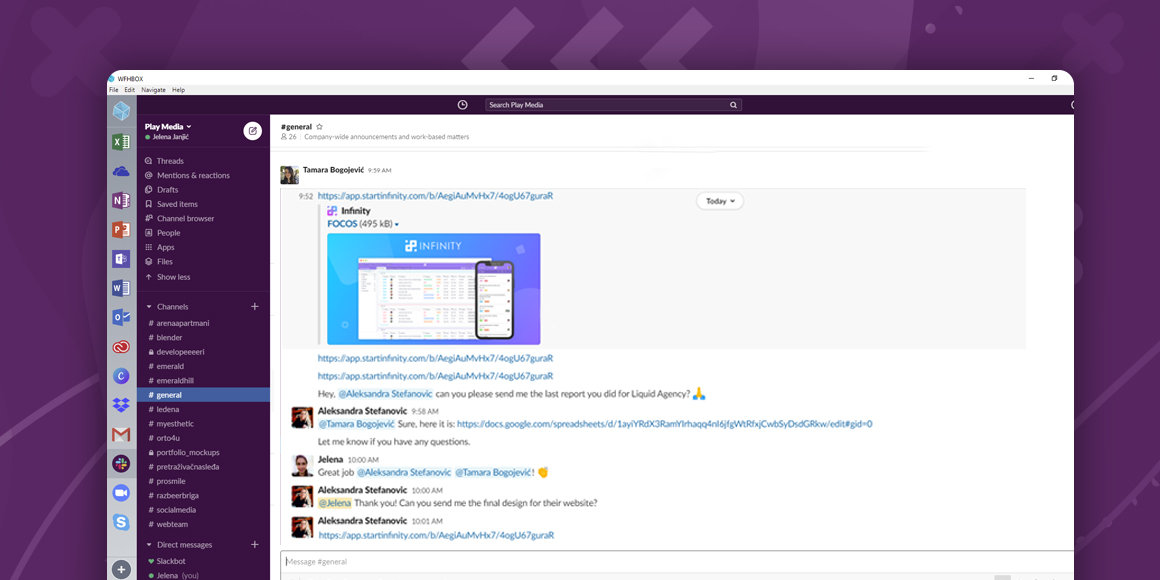This screenshot has height=580, width=1160.
Task: Add a channel with the plus icon
Action: coord(254,306)
